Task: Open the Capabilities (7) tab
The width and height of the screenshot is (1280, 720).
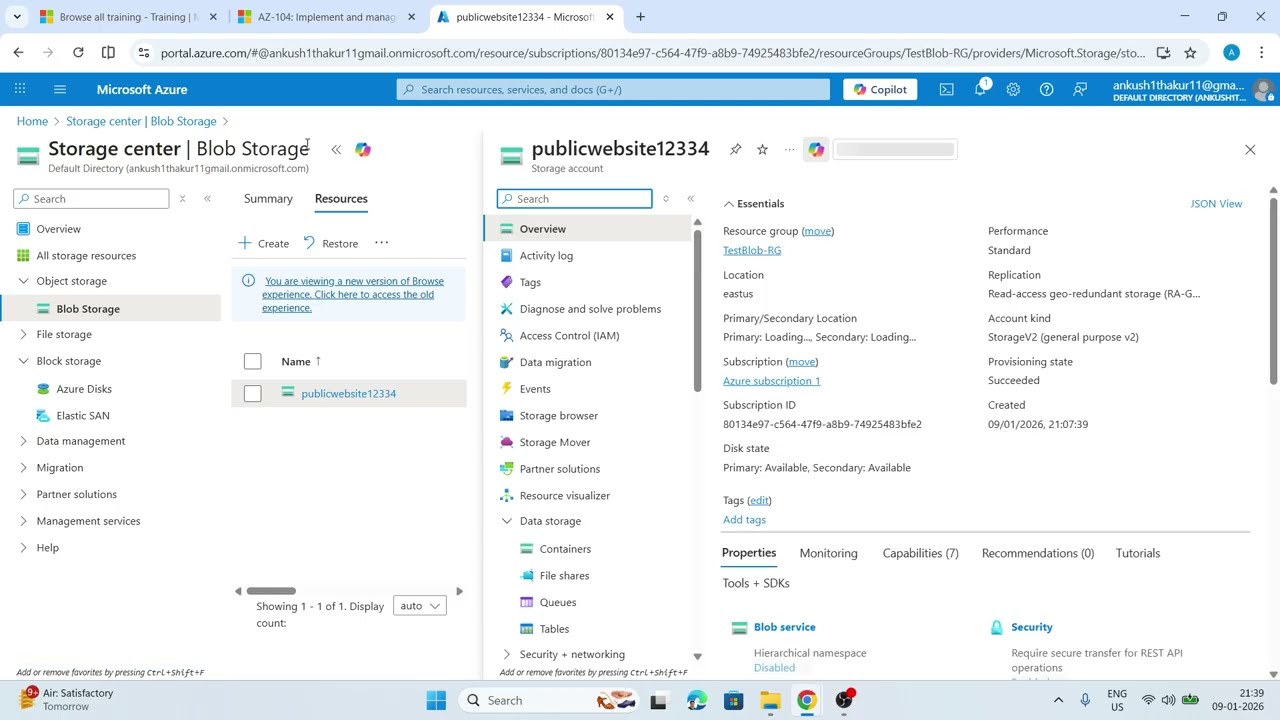Action: (x=920, y=553)
